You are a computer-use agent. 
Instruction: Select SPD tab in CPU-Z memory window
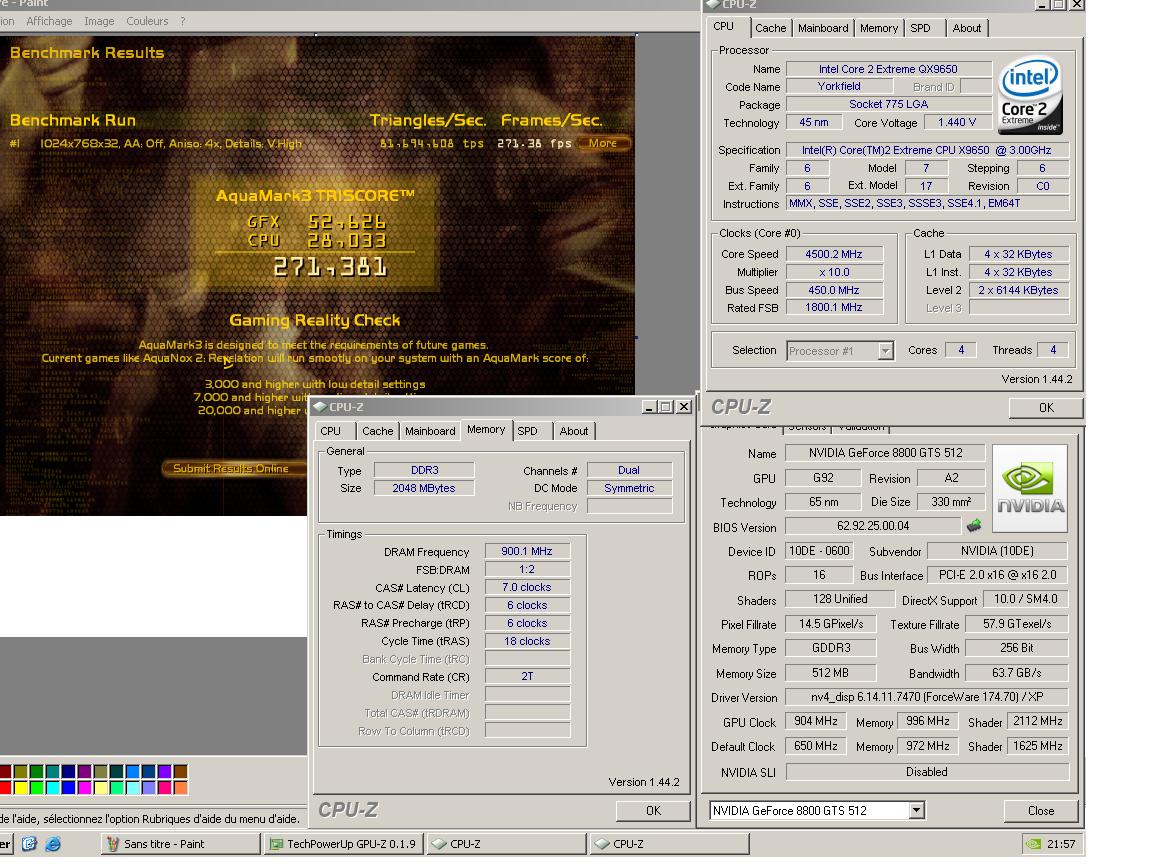(x=528, y=431)
